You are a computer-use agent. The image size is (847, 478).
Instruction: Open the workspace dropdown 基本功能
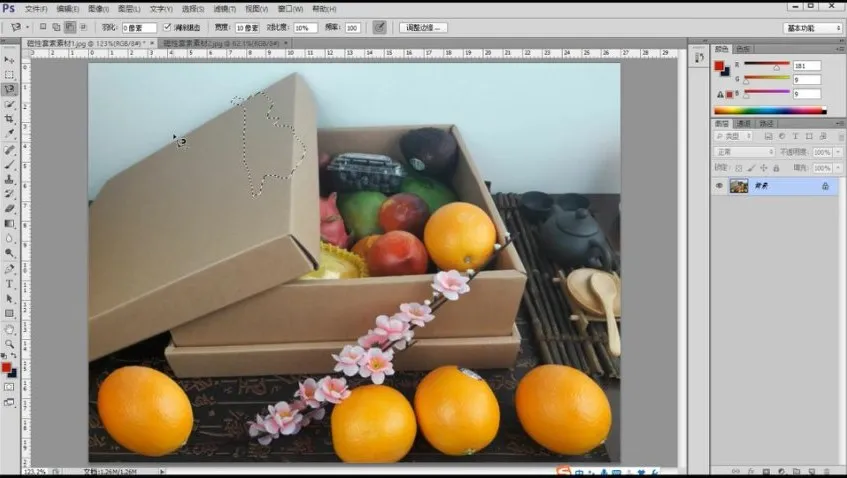click(x=812, y=28)
